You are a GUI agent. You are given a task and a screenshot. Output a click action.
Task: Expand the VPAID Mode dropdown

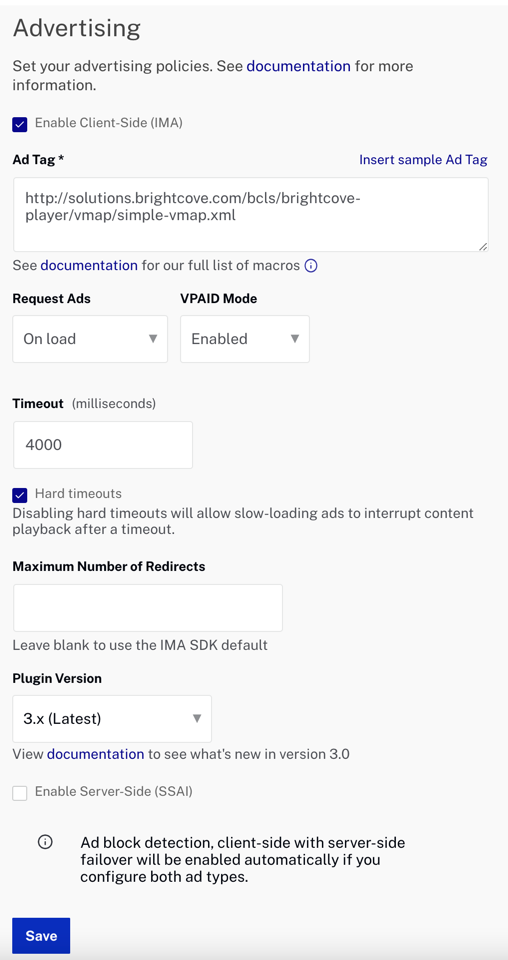(245, 339)
